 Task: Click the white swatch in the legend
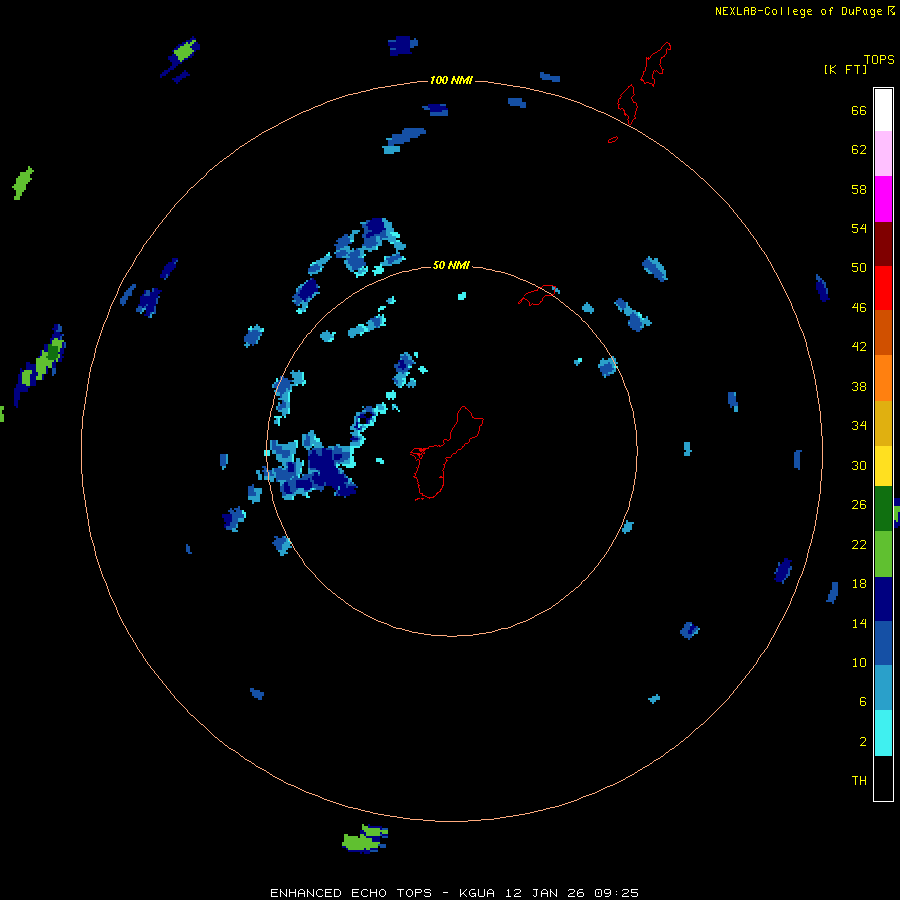tap(883, 110)
